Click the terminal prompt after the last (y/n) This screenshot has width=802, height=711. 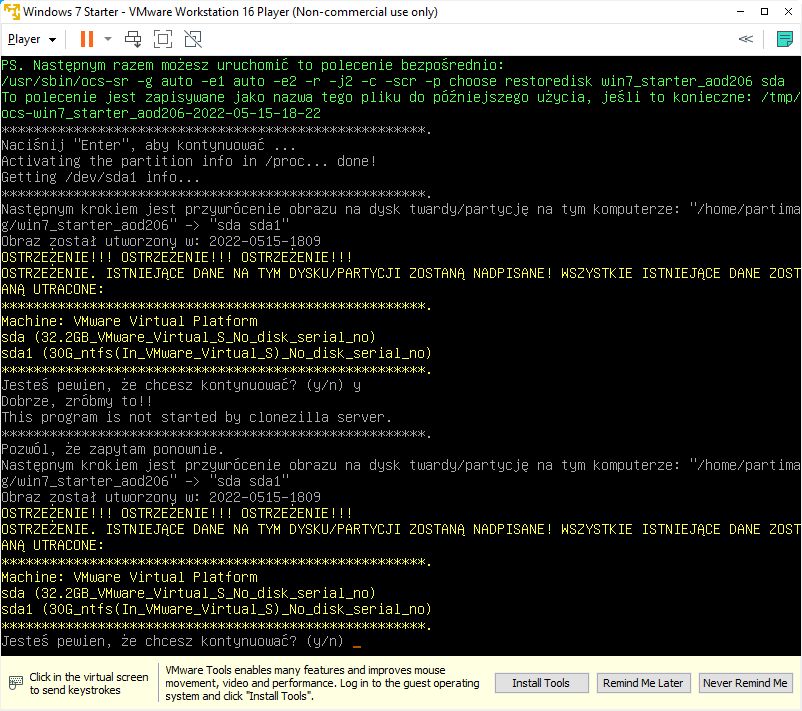pos(356,641)
